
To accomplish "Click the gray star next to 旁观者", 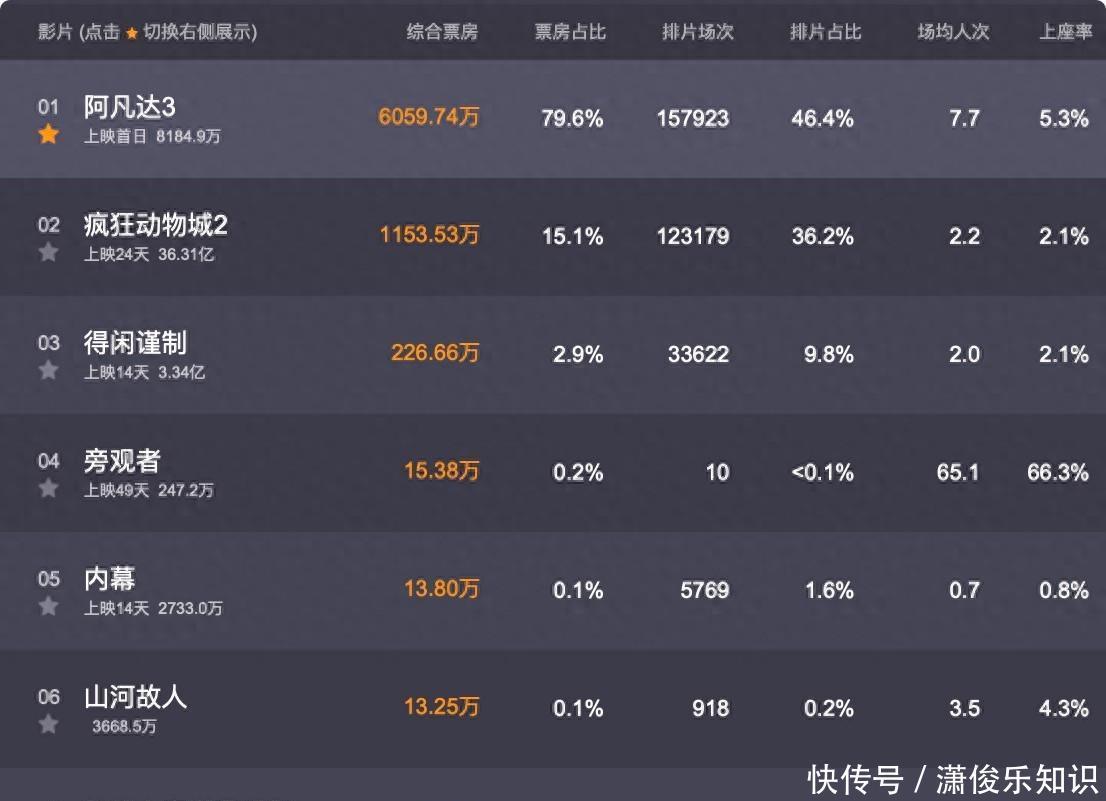I will coord(47,488).
